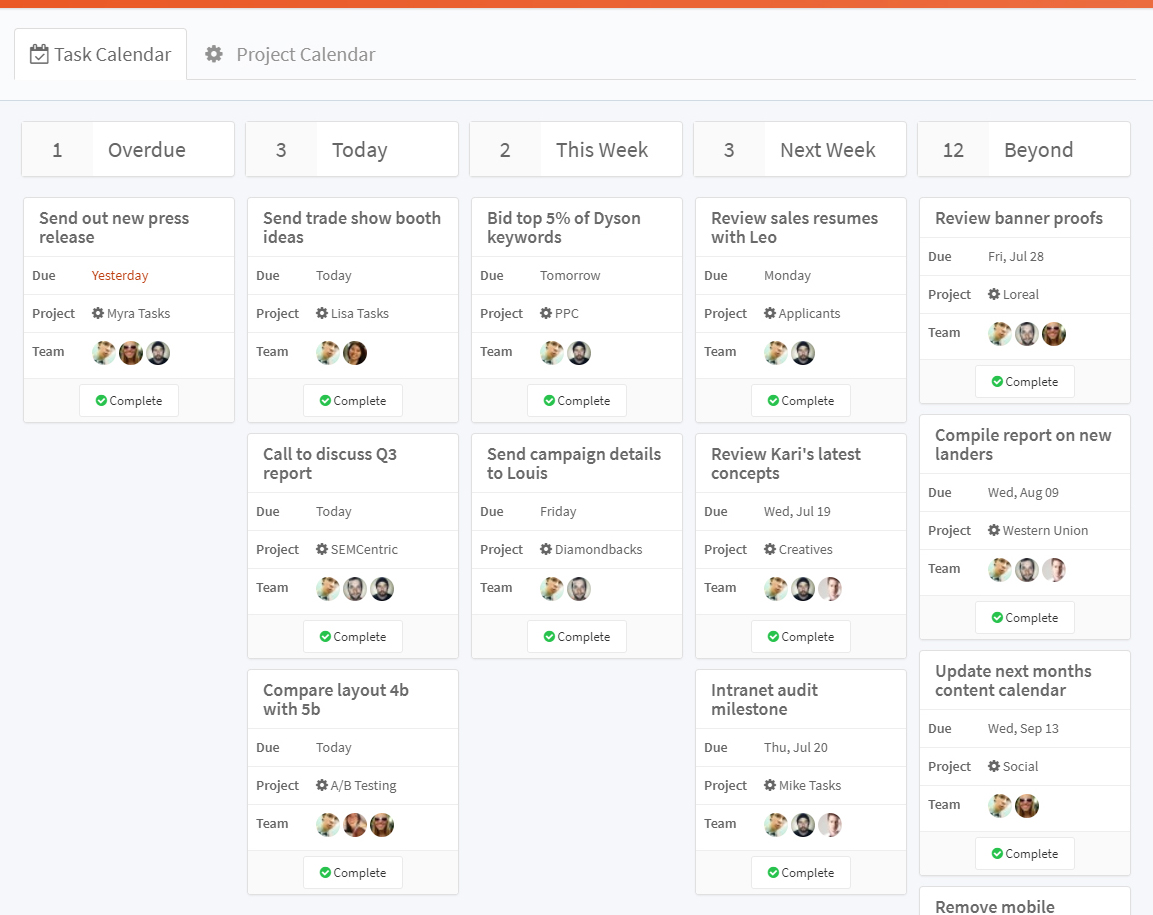The width and height of the screenshot is (1153, 915).
Task: Click last team avatar on 'Review Kari's latest concepts'
Action: (830, 588)
